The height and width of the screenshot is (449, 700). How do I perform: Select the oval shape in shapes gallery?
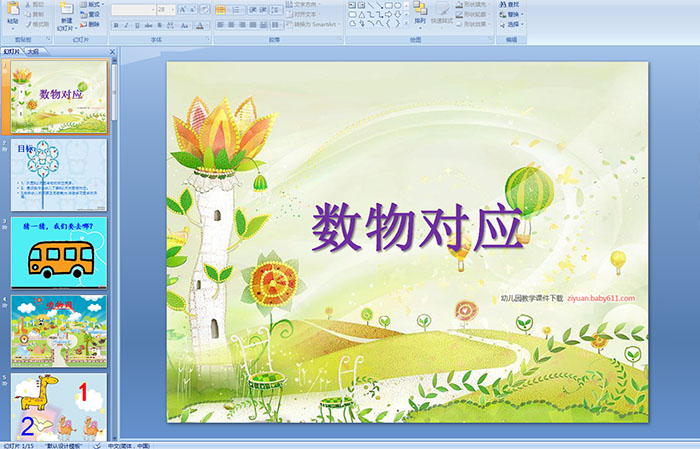click(398, 5)
